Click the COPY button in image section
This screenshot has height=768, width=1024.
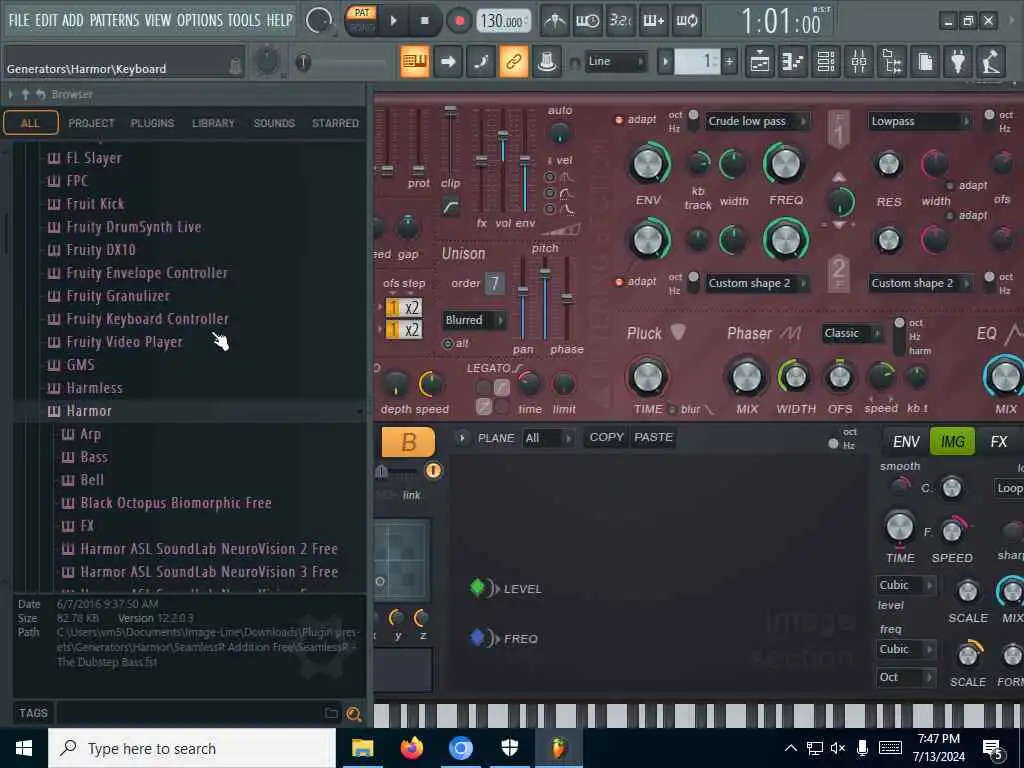607,437
